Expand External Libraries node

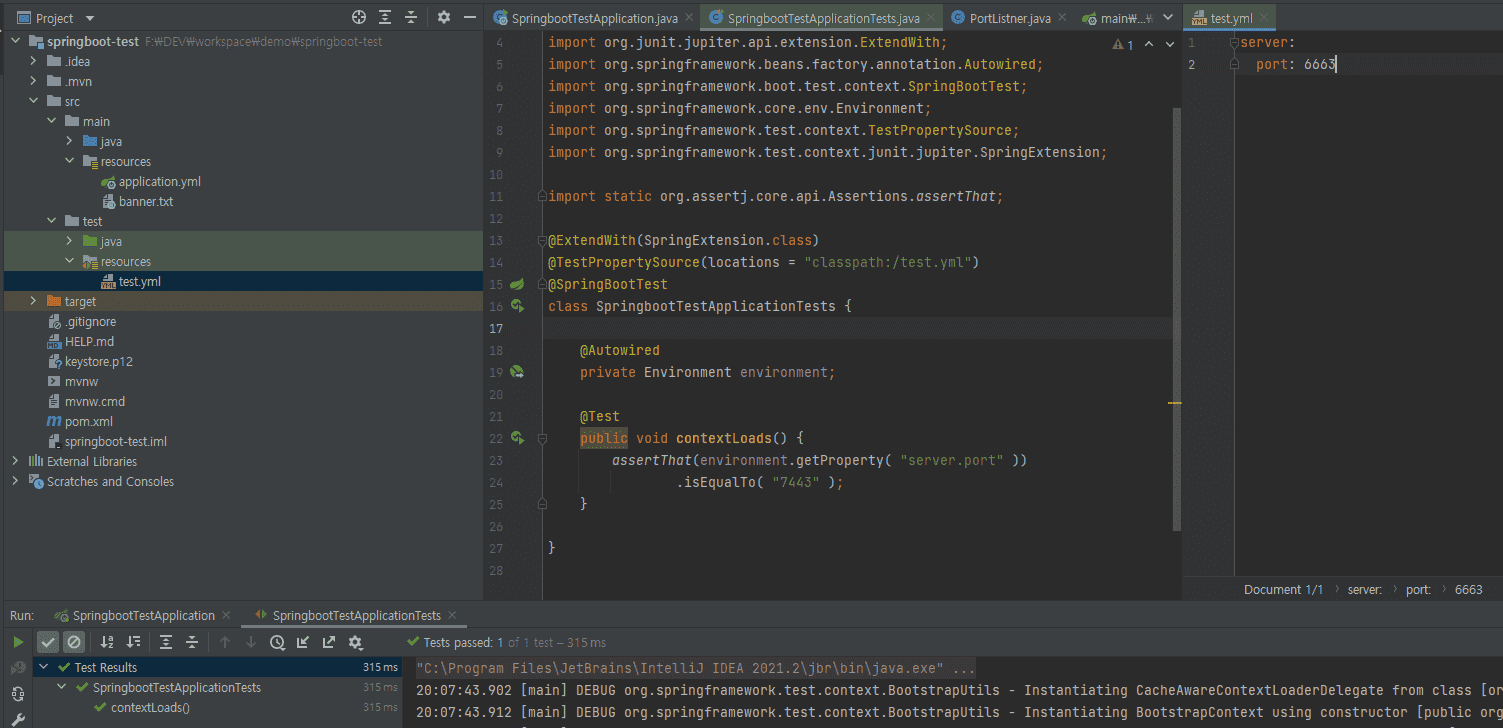(15, 462)
